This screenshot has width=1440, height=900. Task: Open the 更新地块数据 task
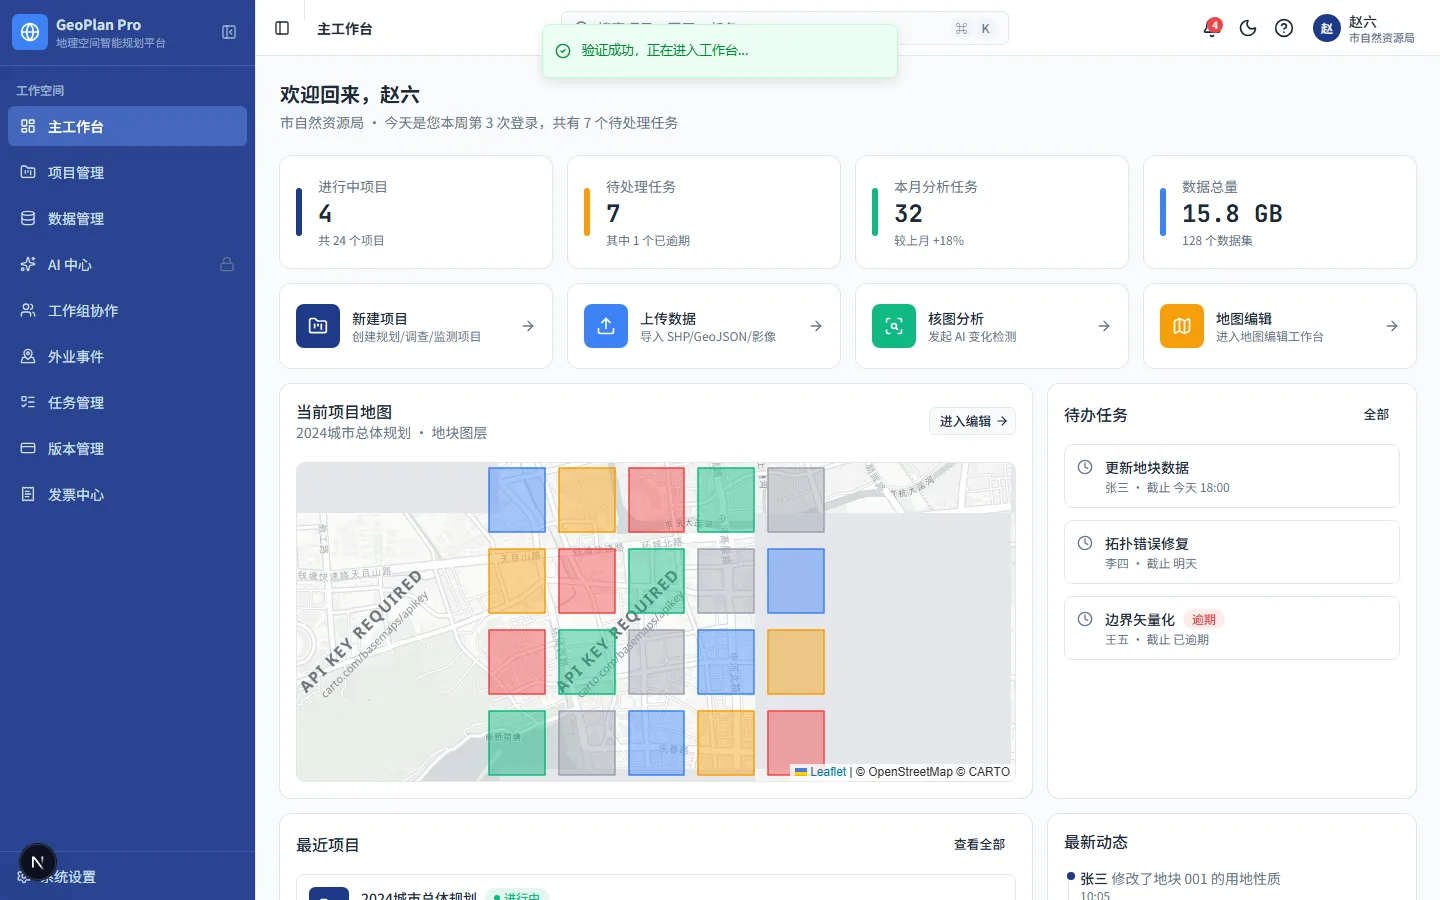click(1232, 476)
